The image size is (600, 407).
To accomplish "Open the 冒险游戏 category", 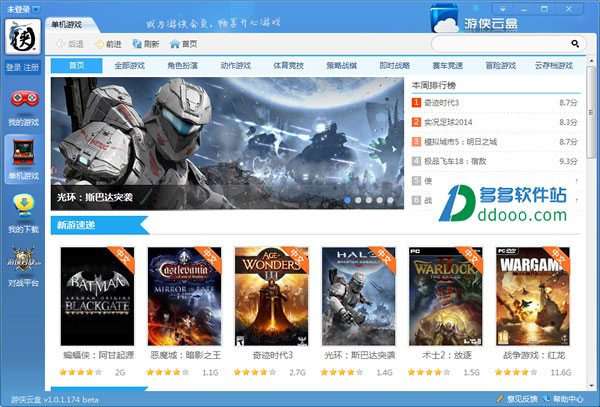I will (501, 65).
